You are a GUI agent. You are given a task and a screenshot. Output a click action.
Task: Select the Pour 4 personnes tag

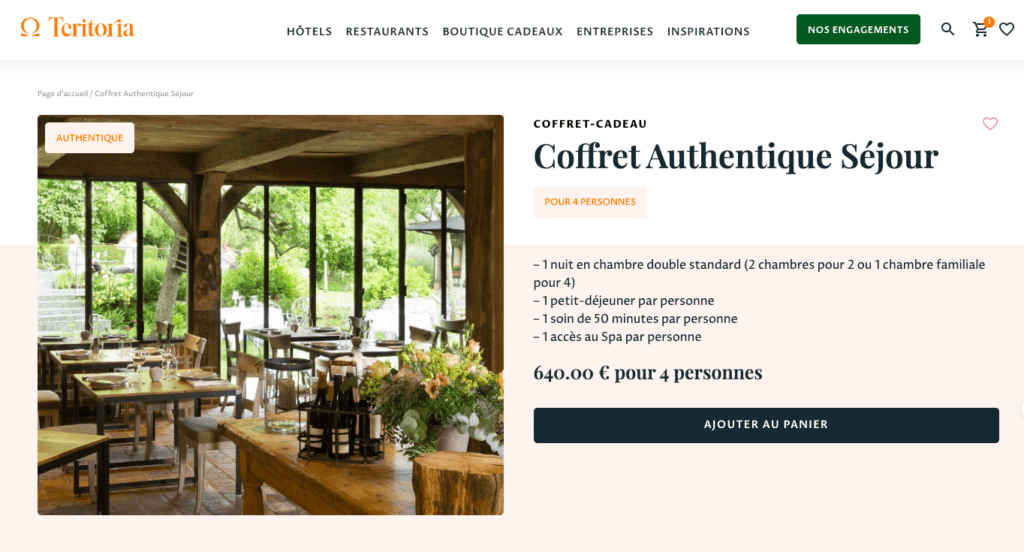(590, 202)
